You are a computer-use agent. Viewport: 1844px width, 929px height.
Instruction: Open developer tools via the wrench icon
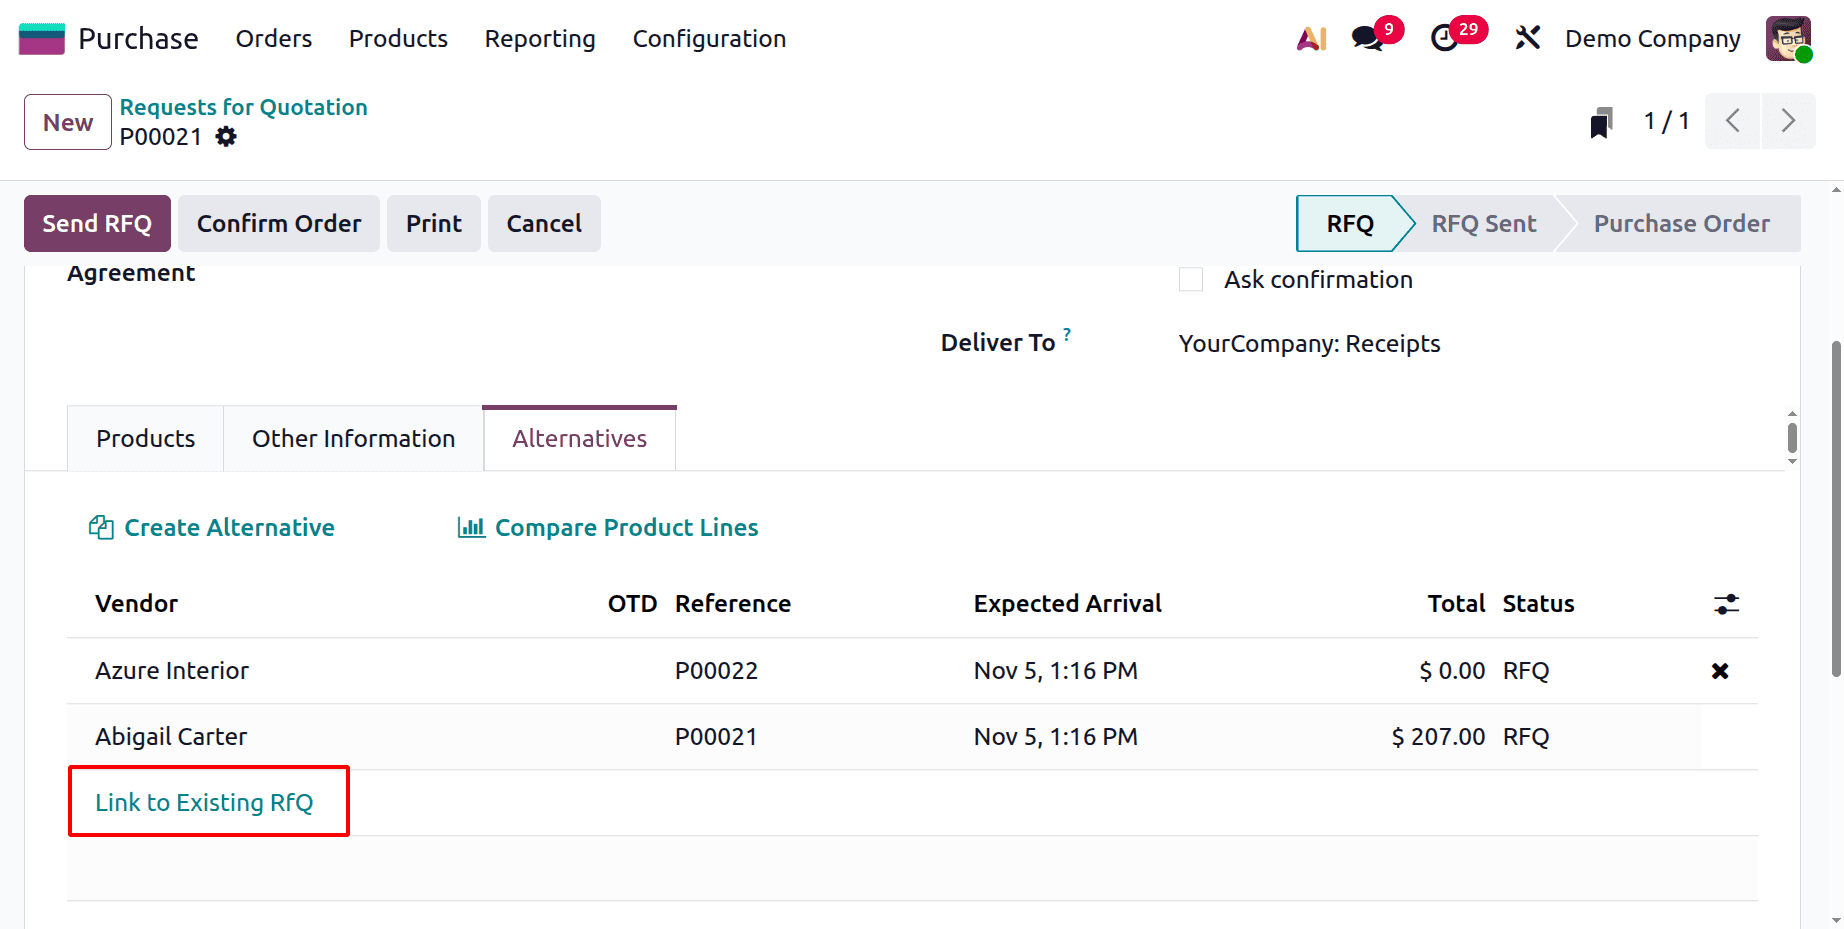click(x=1527, y=38)
